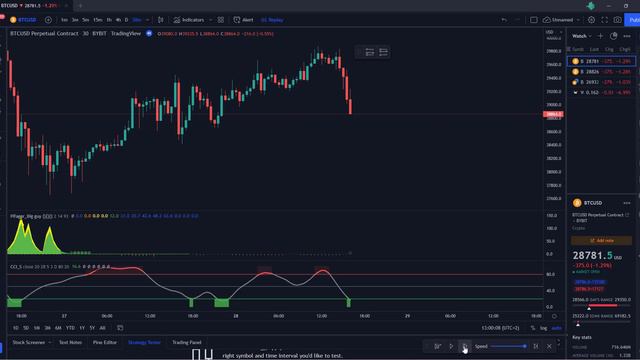
Task: Open chart settings gear icon
Action: pos(591,20)
